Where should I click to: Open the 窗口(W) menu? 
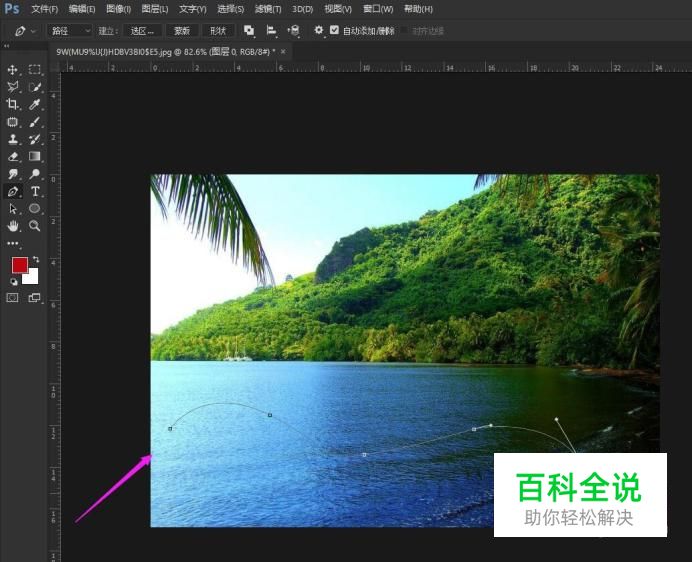pyautogui.click(x=378, y=9)
